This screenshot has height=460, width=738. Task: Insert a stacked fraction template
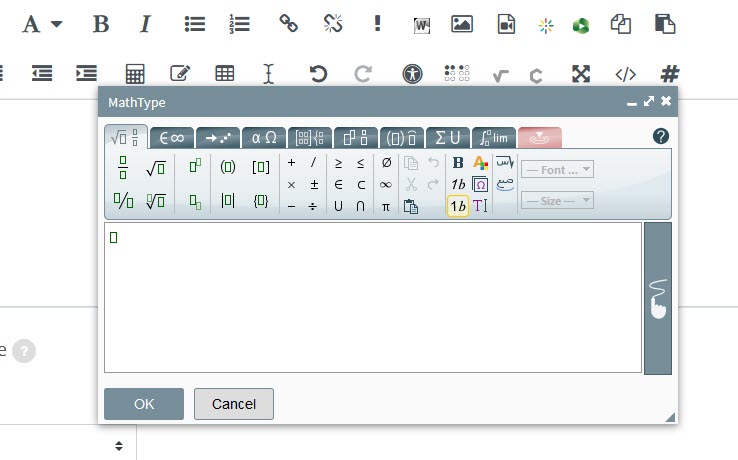click(x=123, y=168)
